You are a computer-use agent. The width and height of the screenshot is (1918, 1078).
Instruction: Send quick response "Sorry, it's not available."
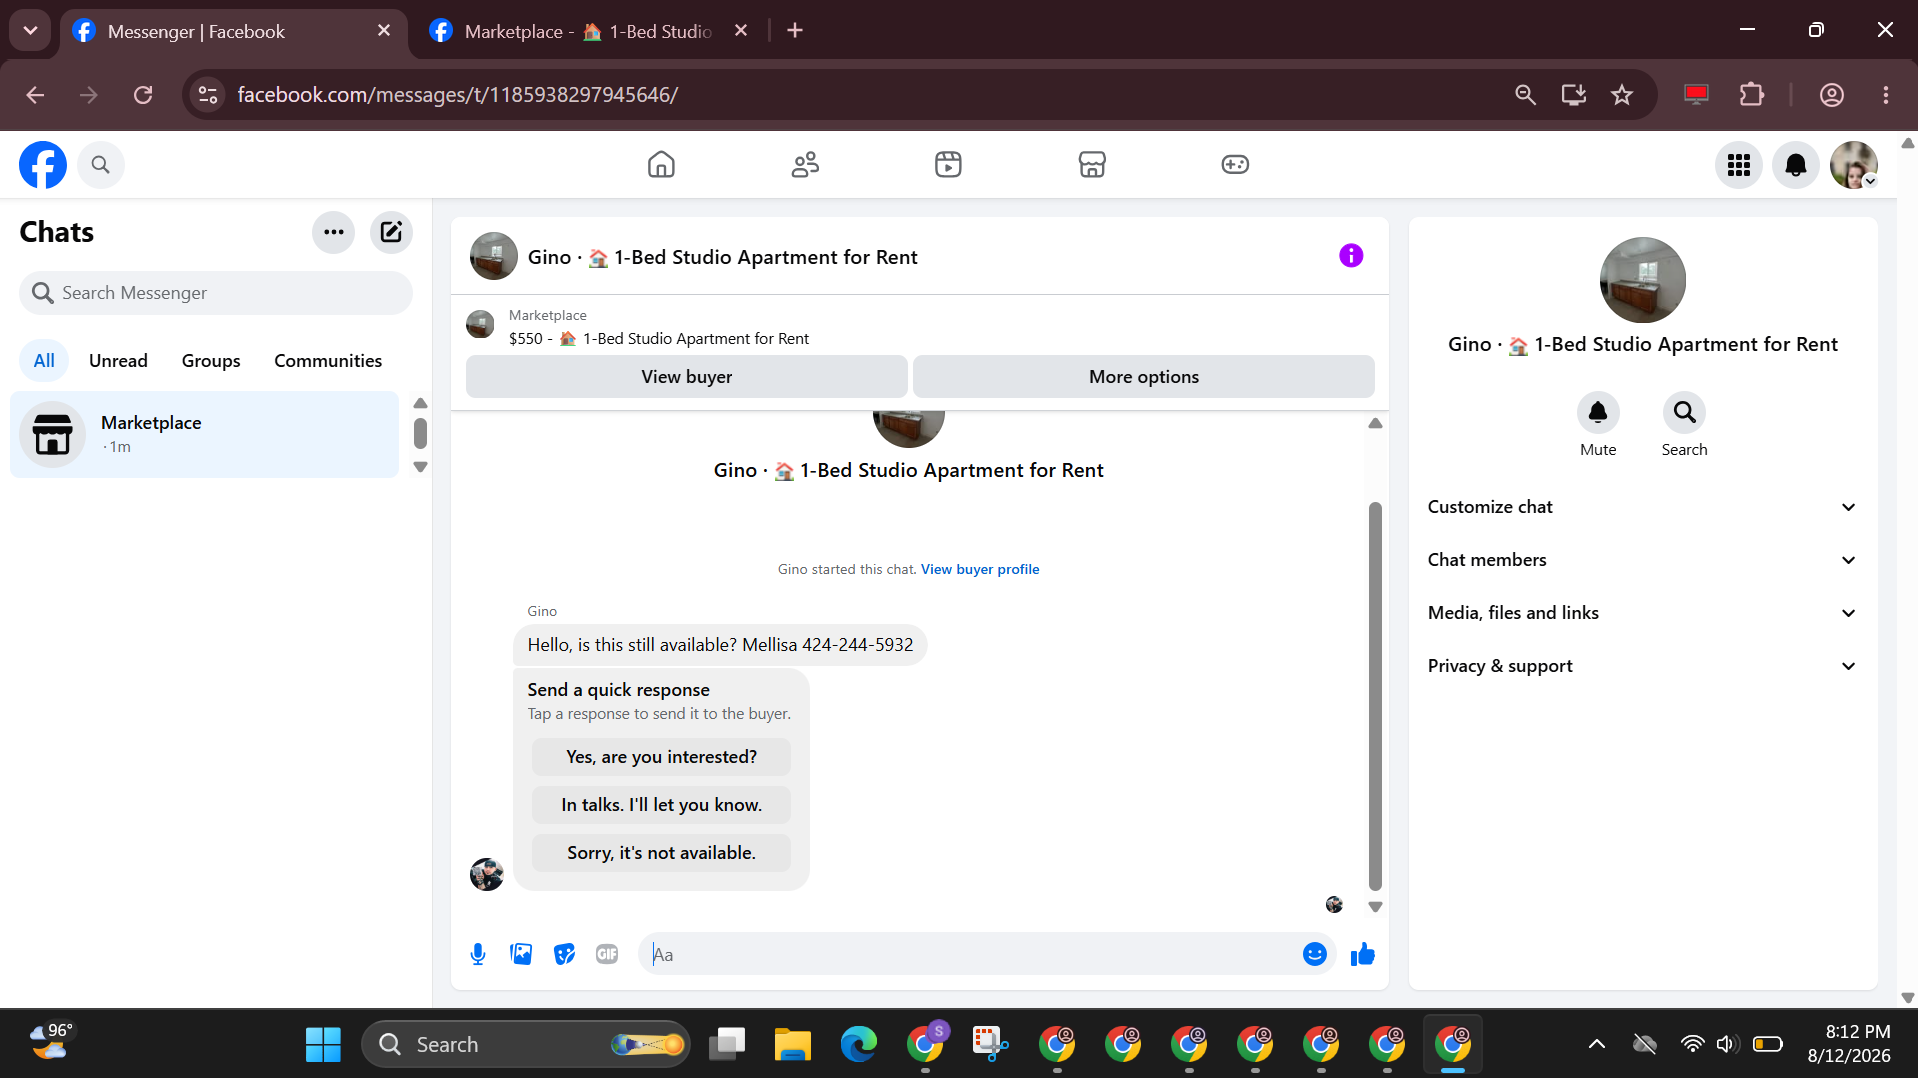point(661,853)
